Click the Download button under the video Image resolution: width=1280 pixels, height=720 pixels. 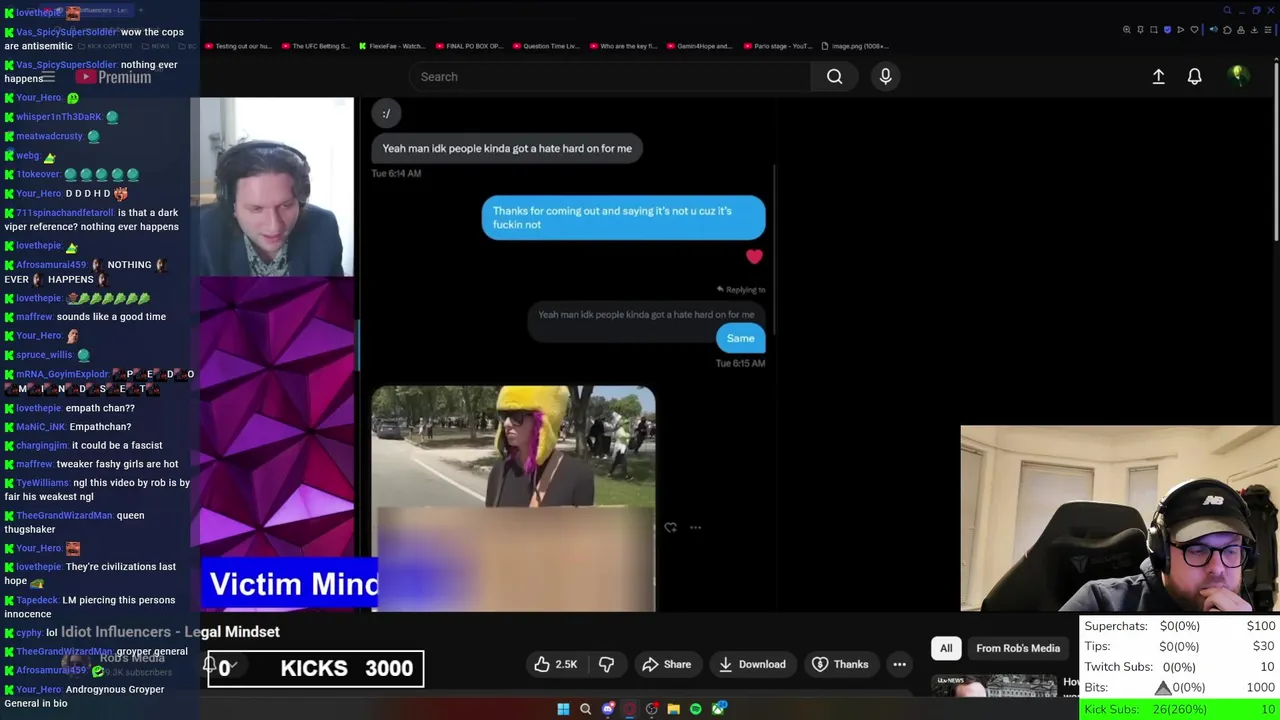point(752,664)
